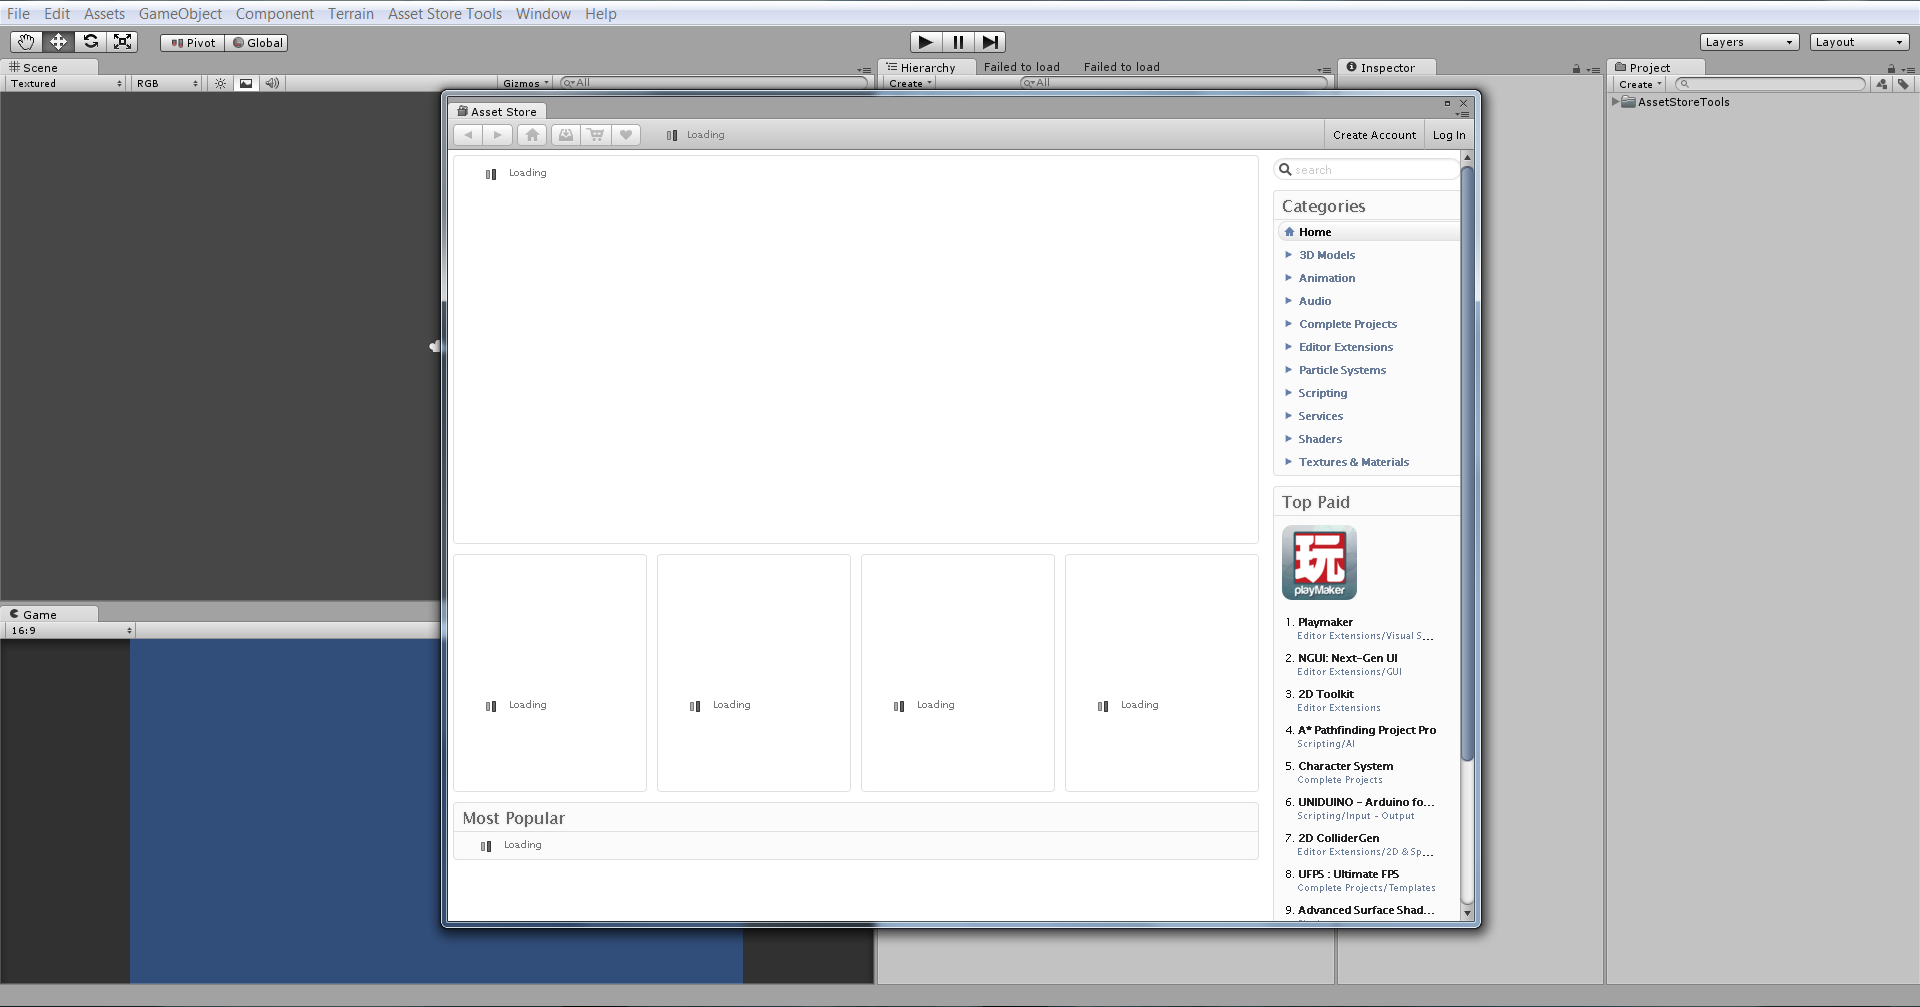The image size is (1920, 1007).
Task: Open the Terrain menu
Action: tap(351, 14)
